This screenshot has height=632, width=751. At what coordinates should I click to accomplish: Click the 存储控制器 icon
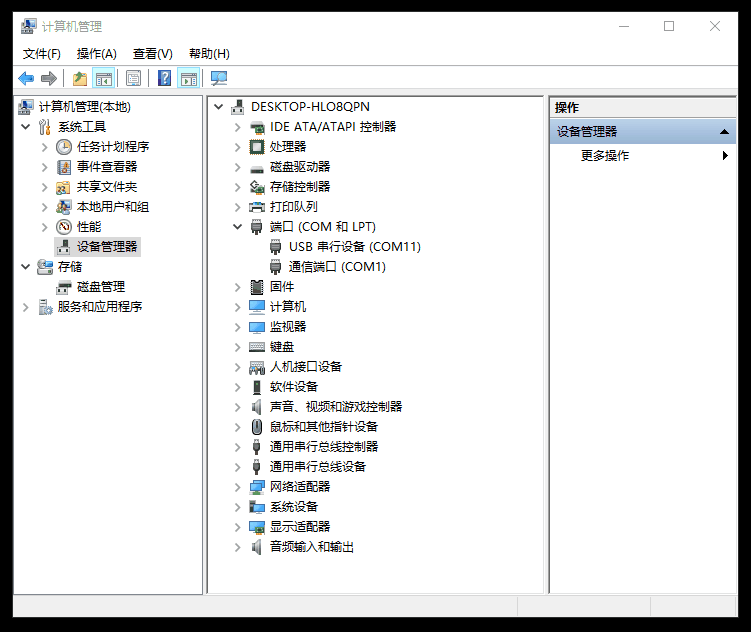point(257,187)
